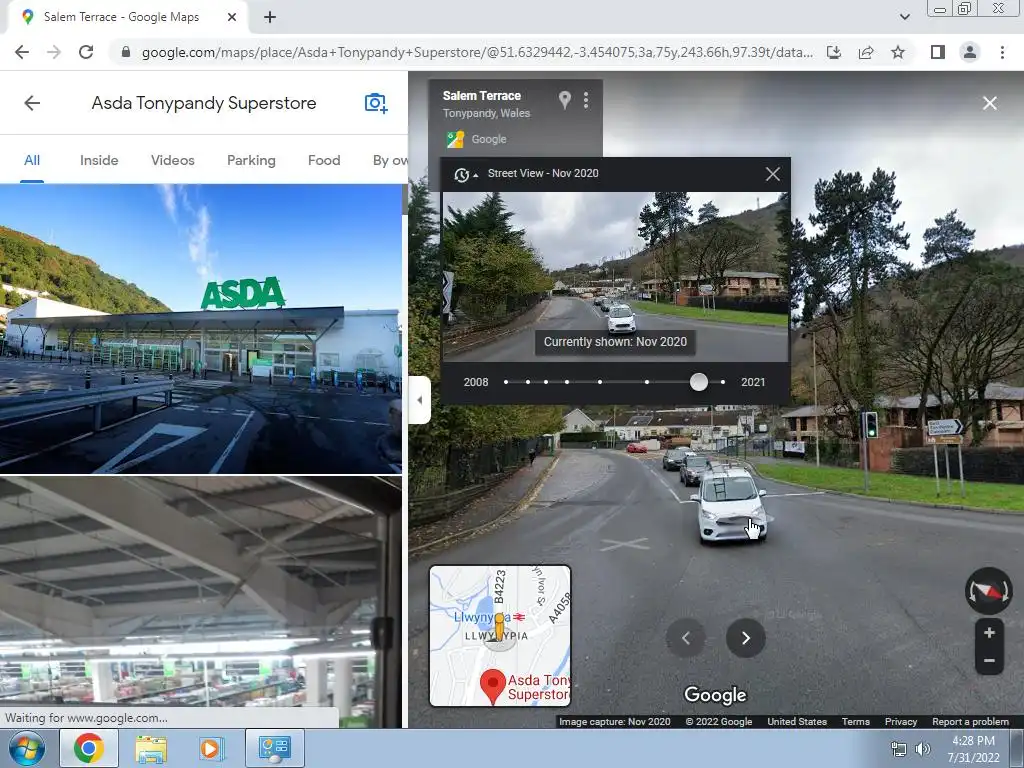Click the Image capture: Nov 2020 text
1024x768 pixels.
(x=615, y=722)
